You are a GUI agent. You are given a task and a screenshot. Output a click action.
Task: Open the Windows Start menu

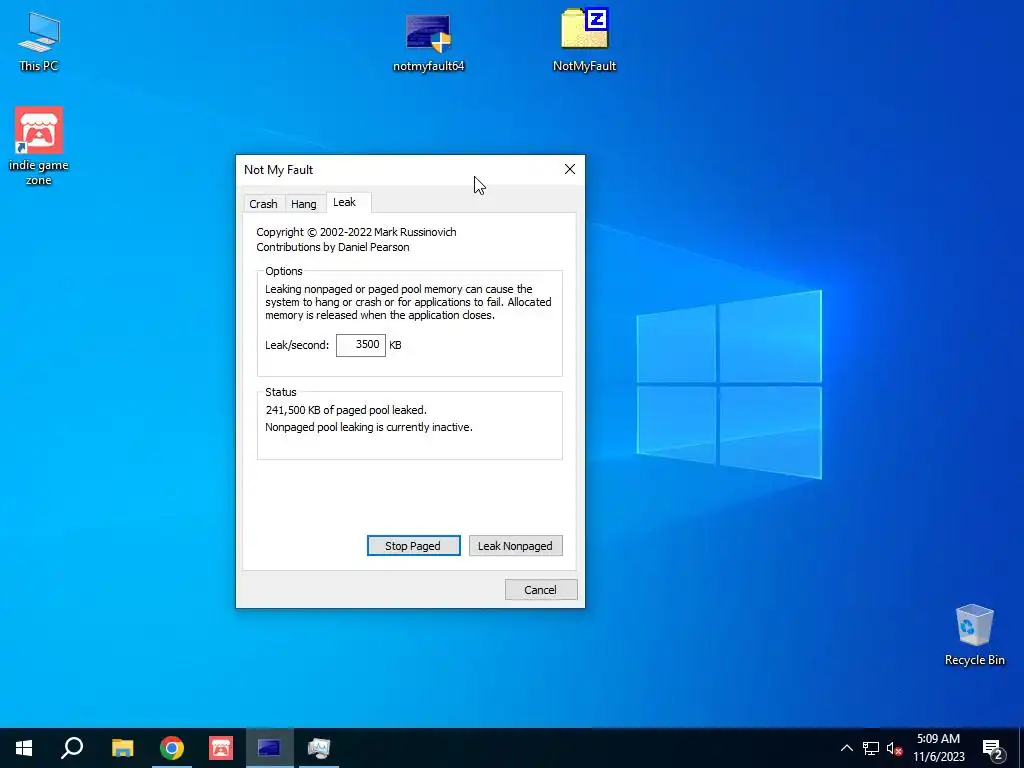pos(24,748)
